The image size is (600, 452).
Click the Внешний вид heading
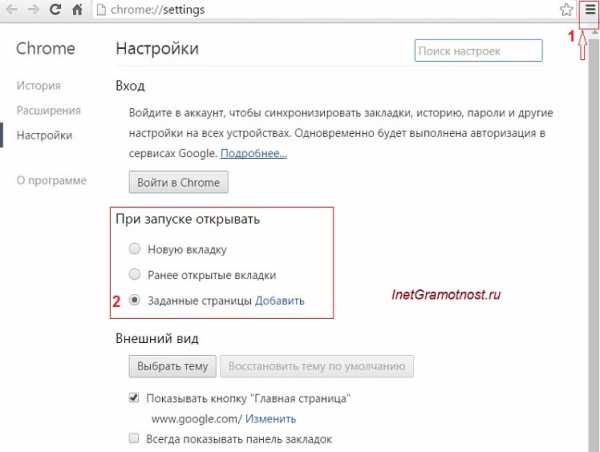pos(157,338)
